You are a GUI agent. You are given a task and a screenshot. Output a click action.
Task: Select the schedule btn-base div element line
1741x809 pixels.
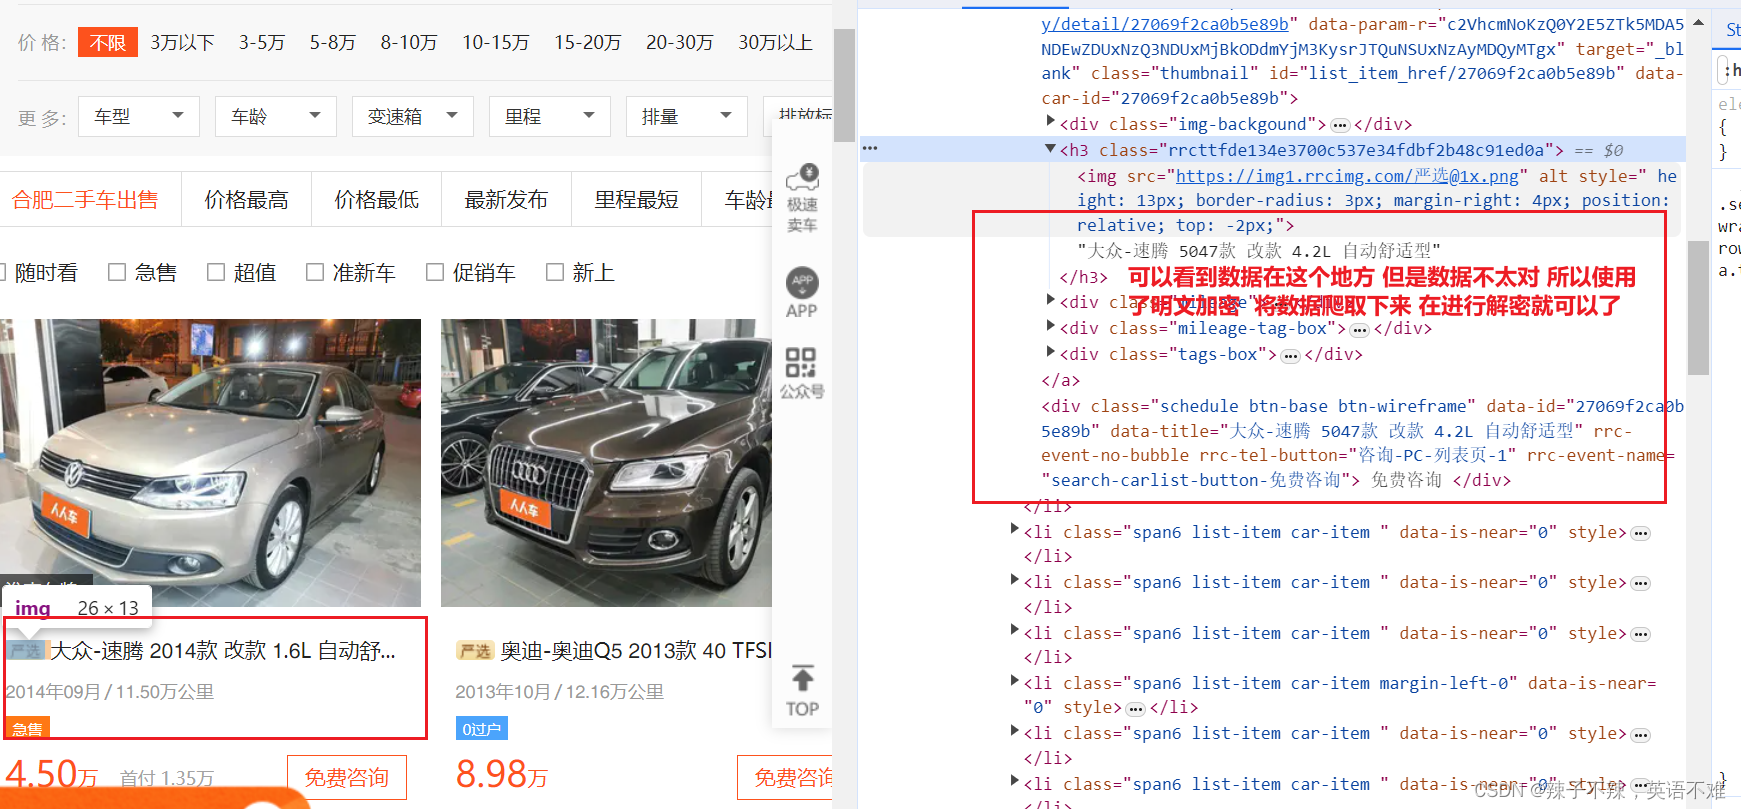pos(1362,443)
